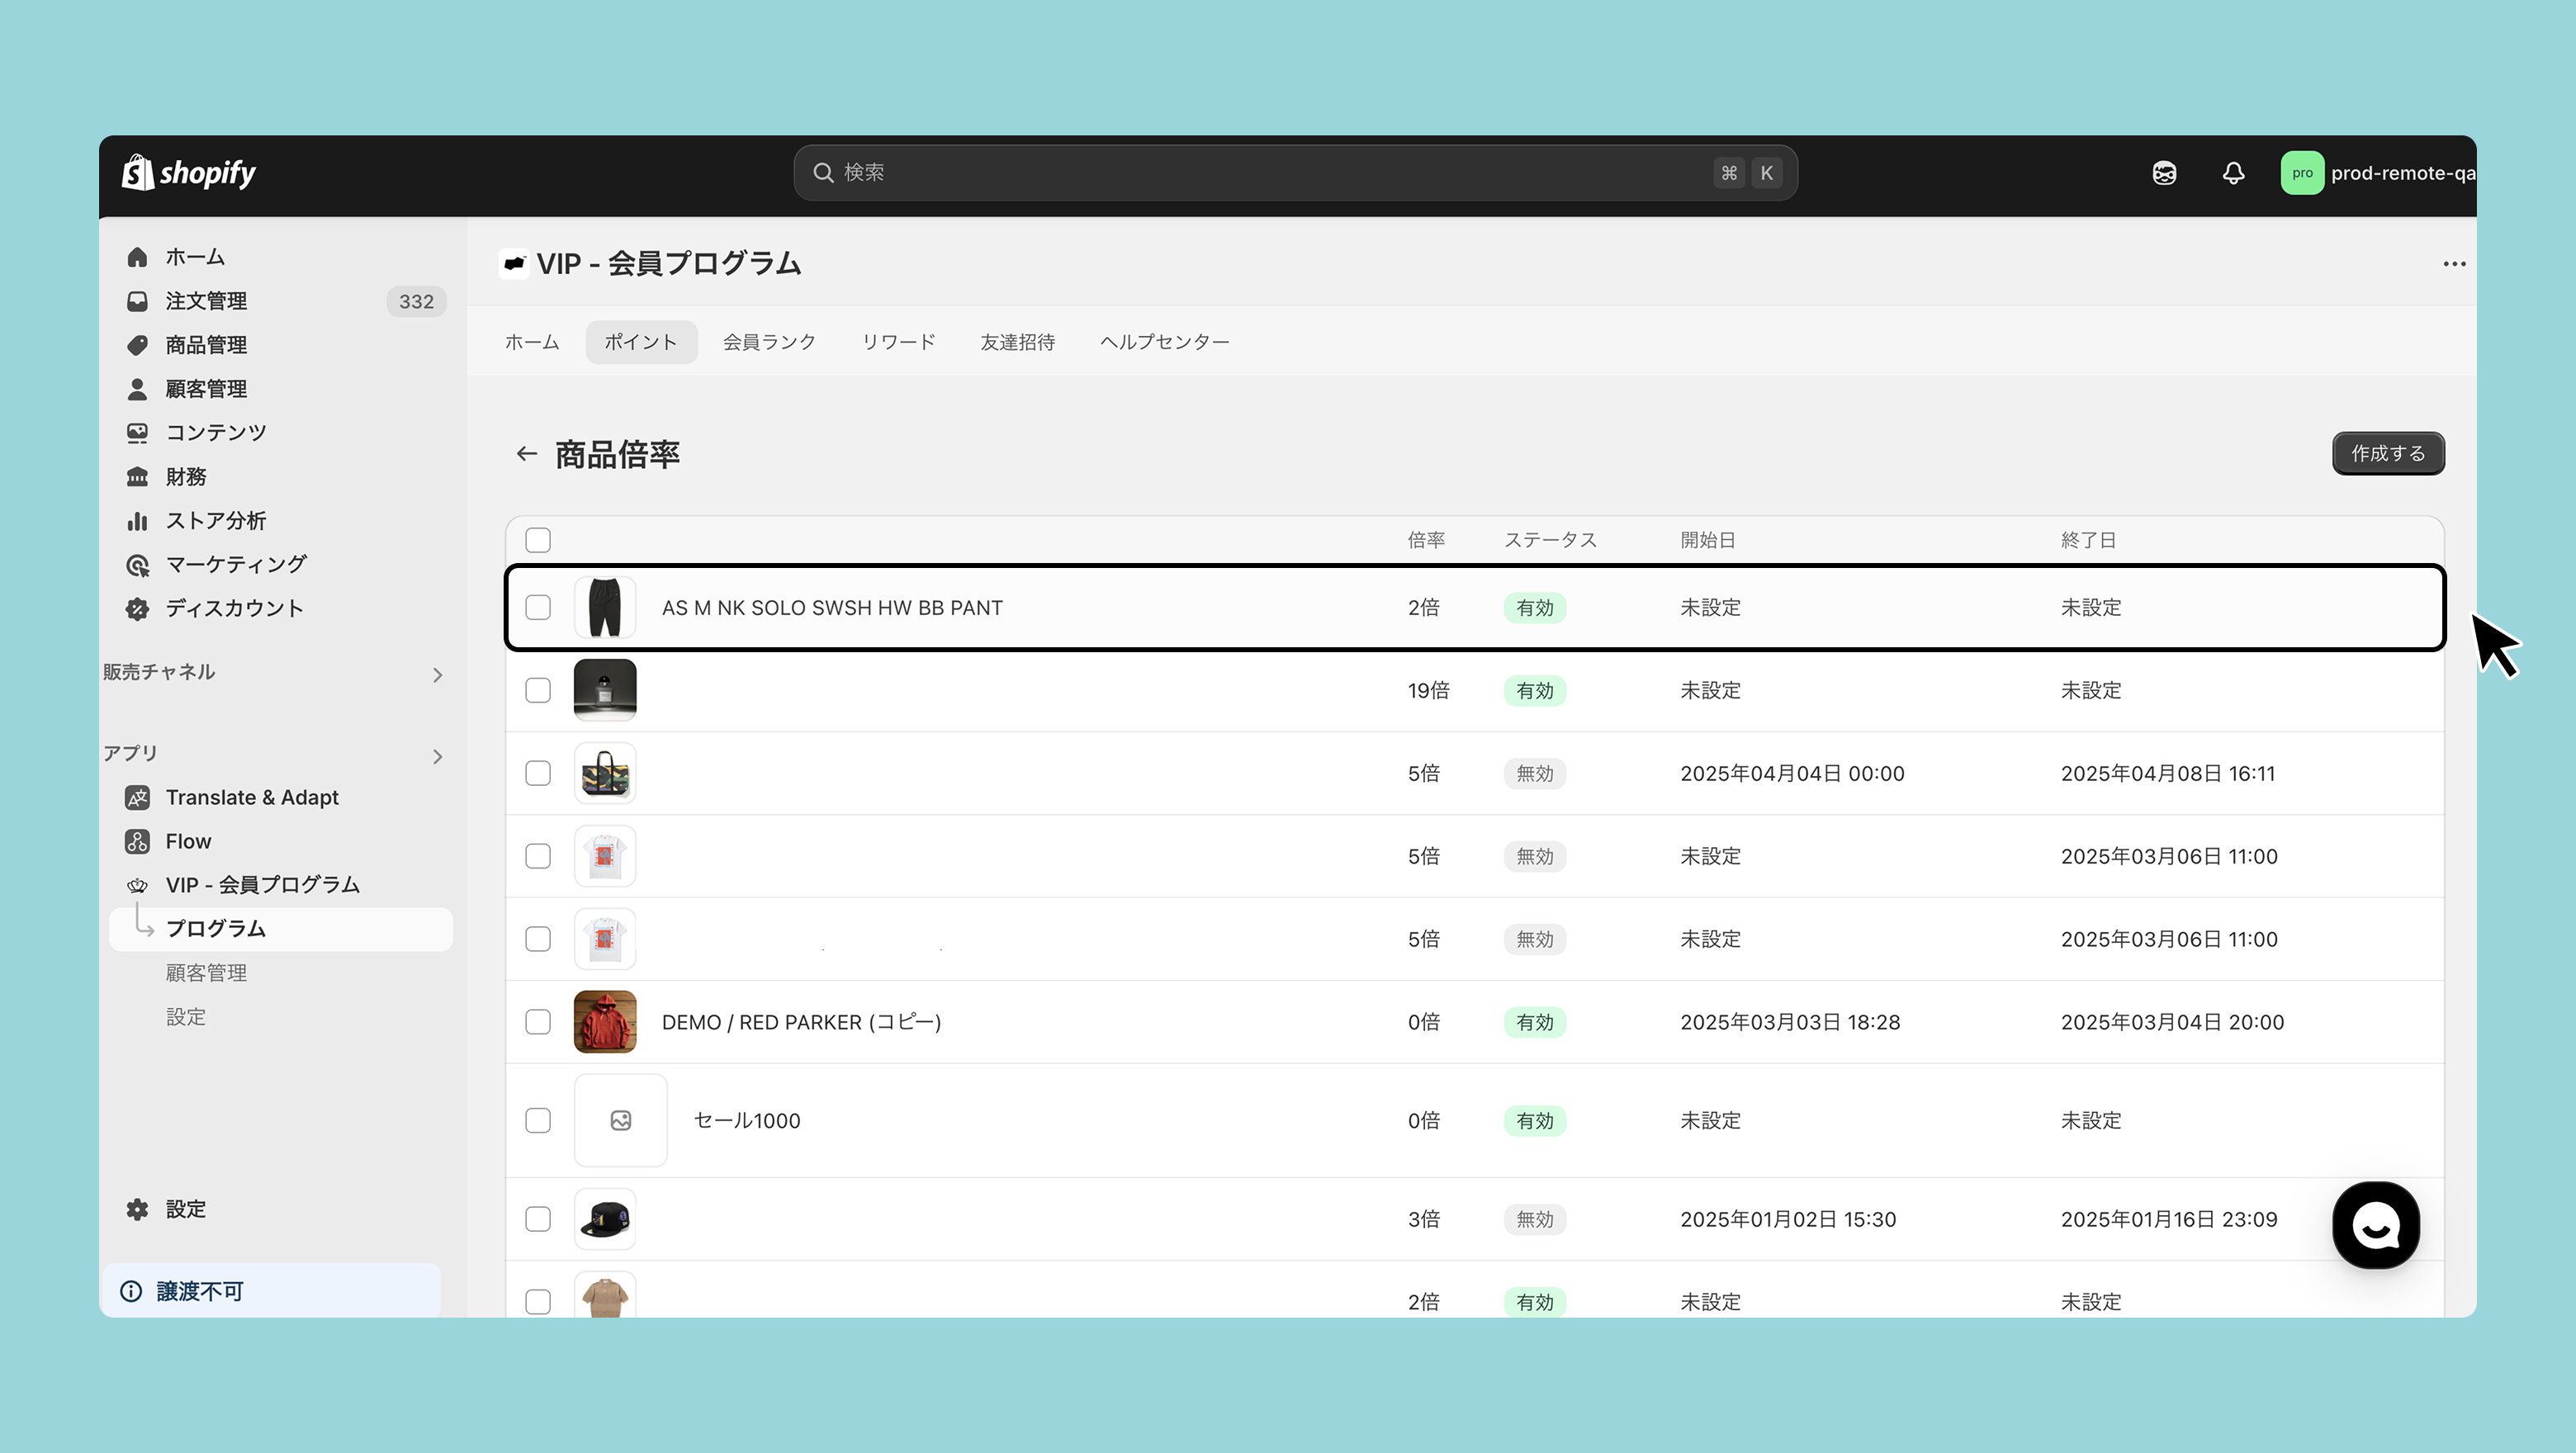
Task: Open Translate & Adapt app
Action: coord(251,797)
